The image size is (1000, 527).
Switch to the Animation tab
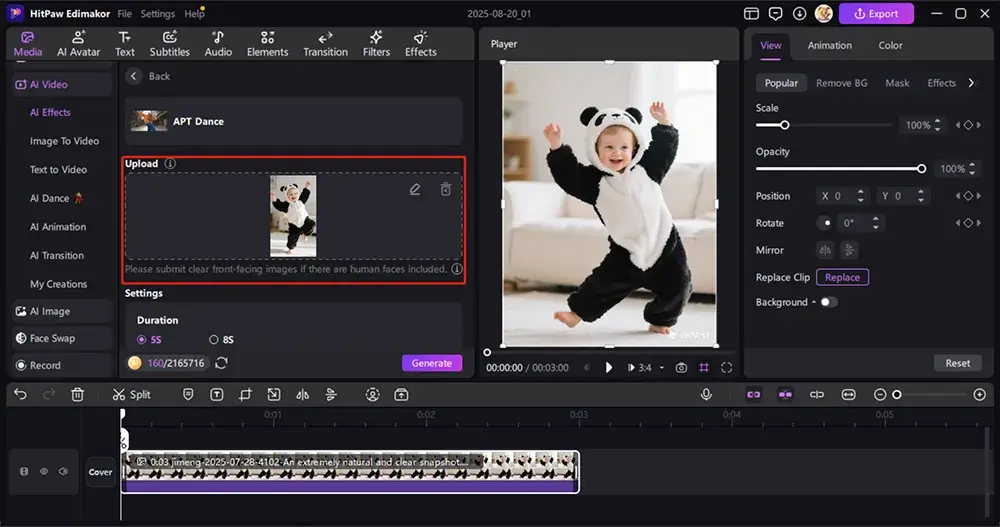[x=829, y=45]
